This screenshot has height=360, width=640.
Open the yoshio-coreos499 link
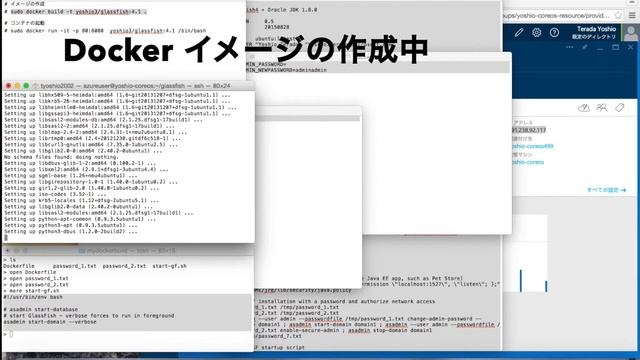pyautogui.click(x=532, y=146)
